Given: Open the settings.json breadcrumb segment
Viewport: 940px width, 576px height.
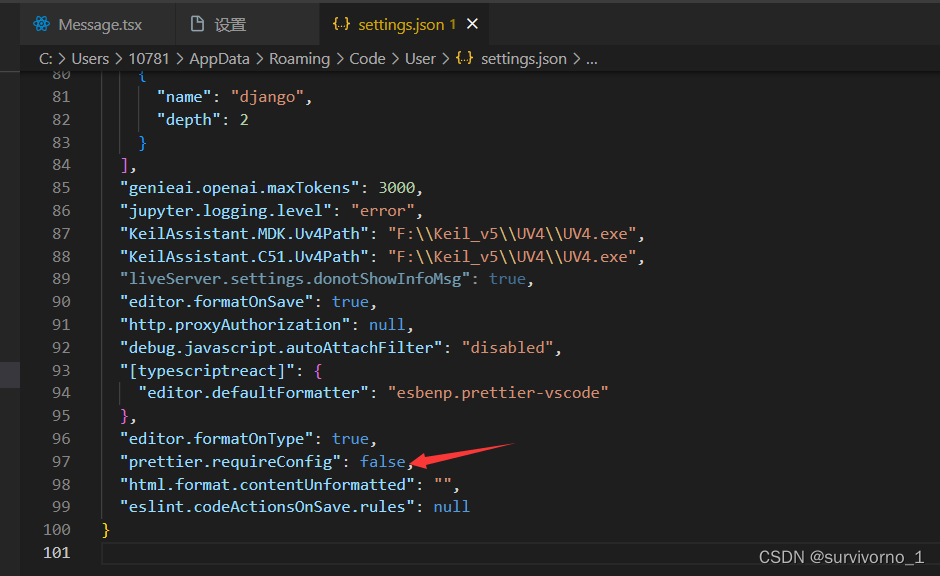Looking at the screenshot, I should (523, 59).
